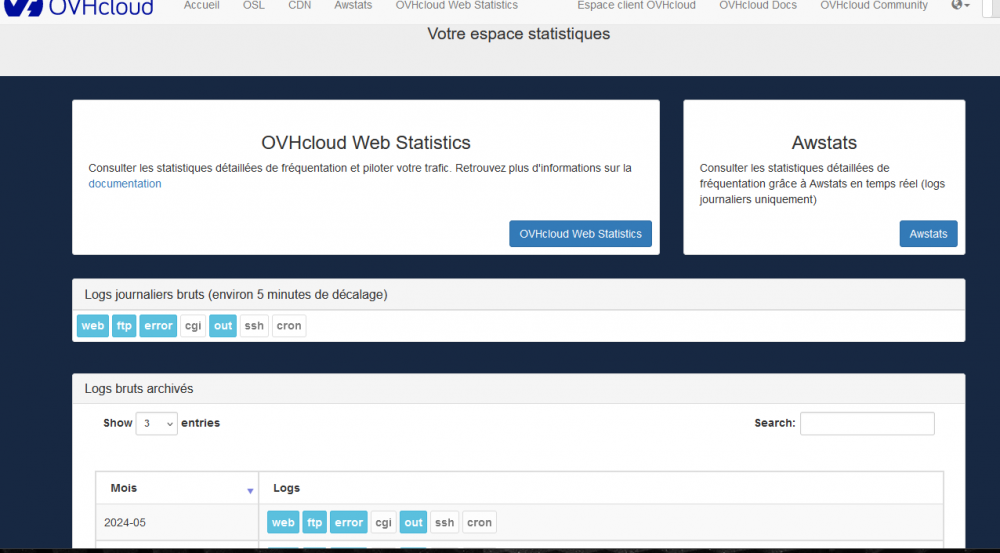Open 2024-05 archived cron logs
1000x553 pixels.
(480, 522)
